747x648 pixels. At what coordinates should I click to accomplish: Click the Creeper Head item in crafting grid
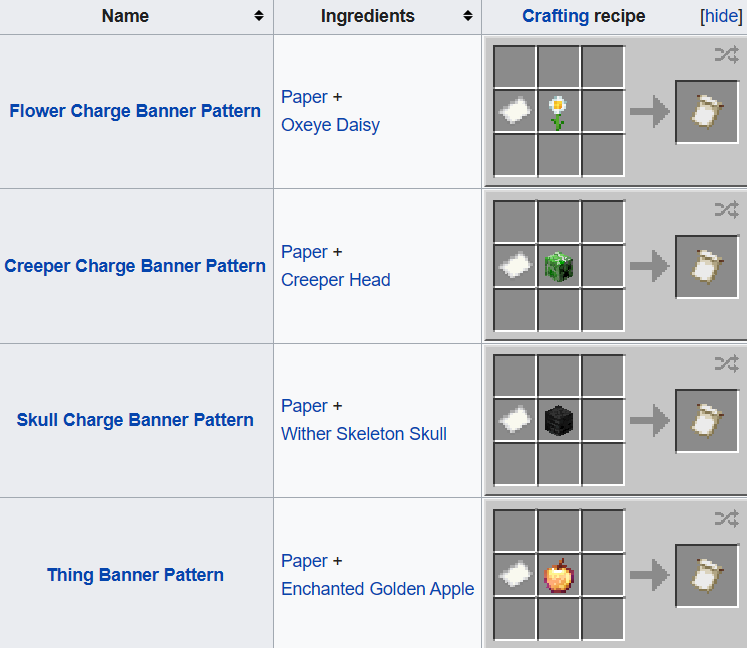tap(559, 266)
